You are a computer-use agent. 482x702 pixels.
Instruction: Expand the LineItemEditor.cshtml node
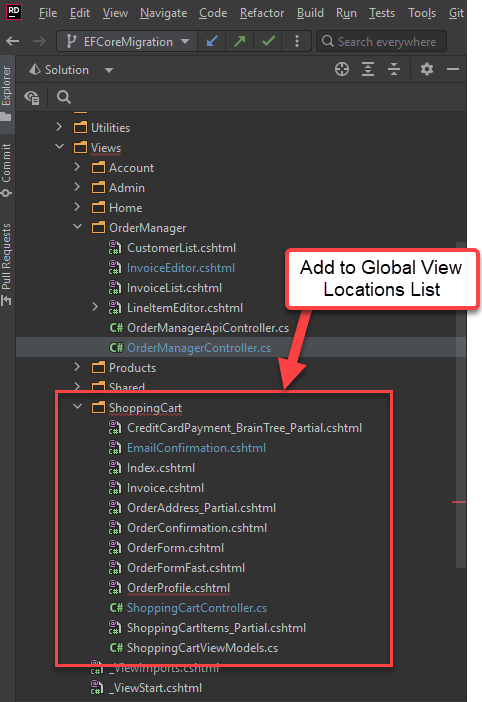tap(95, 307)
